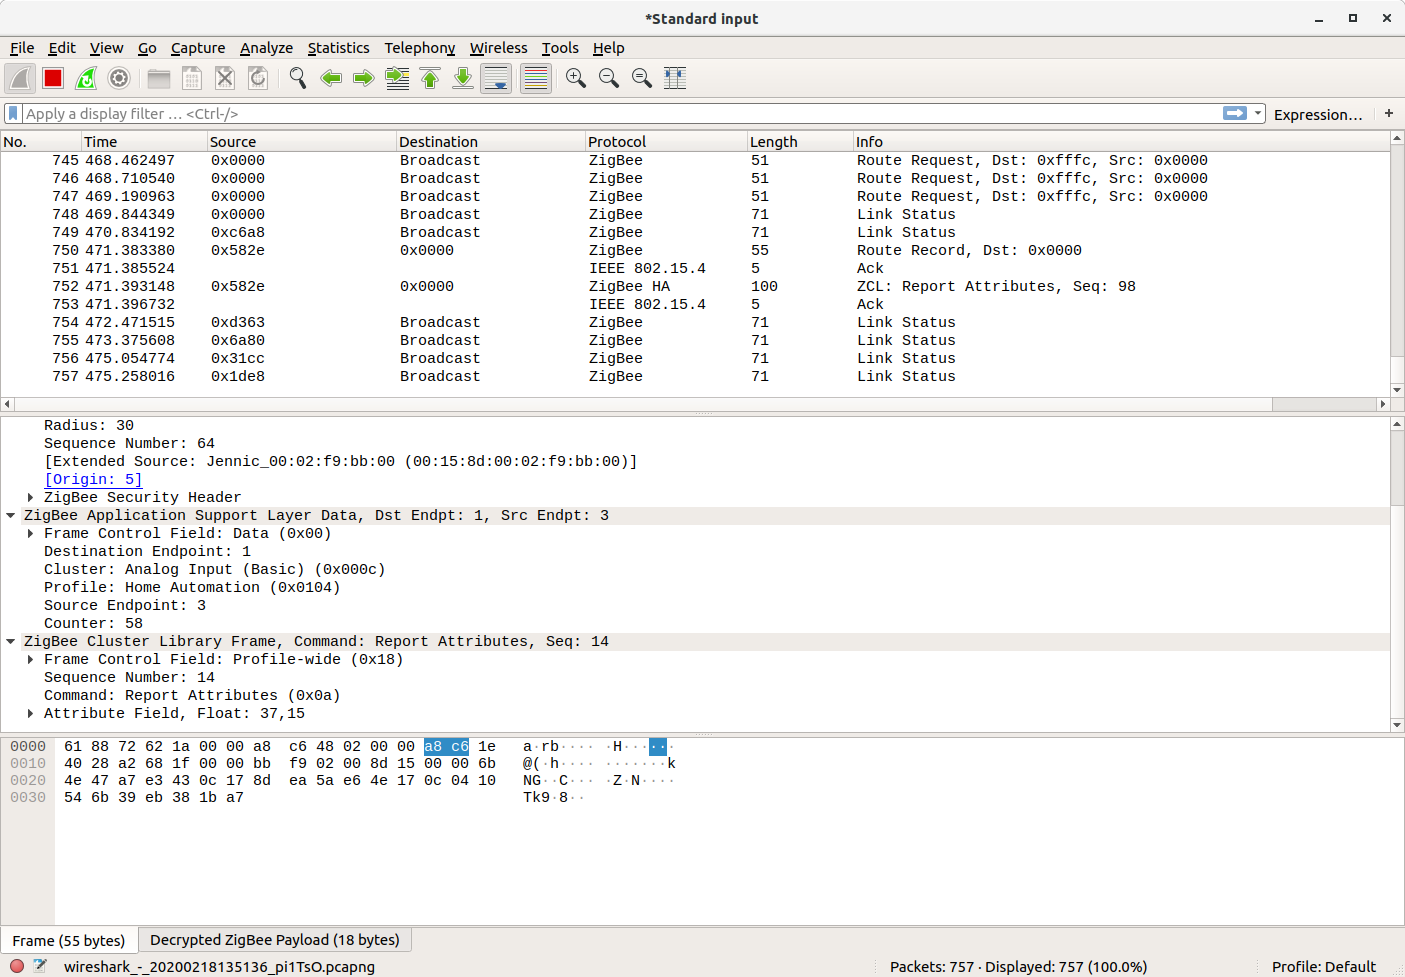Find a packet with magnifier icon
Viewport: 1405px width, 977px height.
[x=298, y=78]
